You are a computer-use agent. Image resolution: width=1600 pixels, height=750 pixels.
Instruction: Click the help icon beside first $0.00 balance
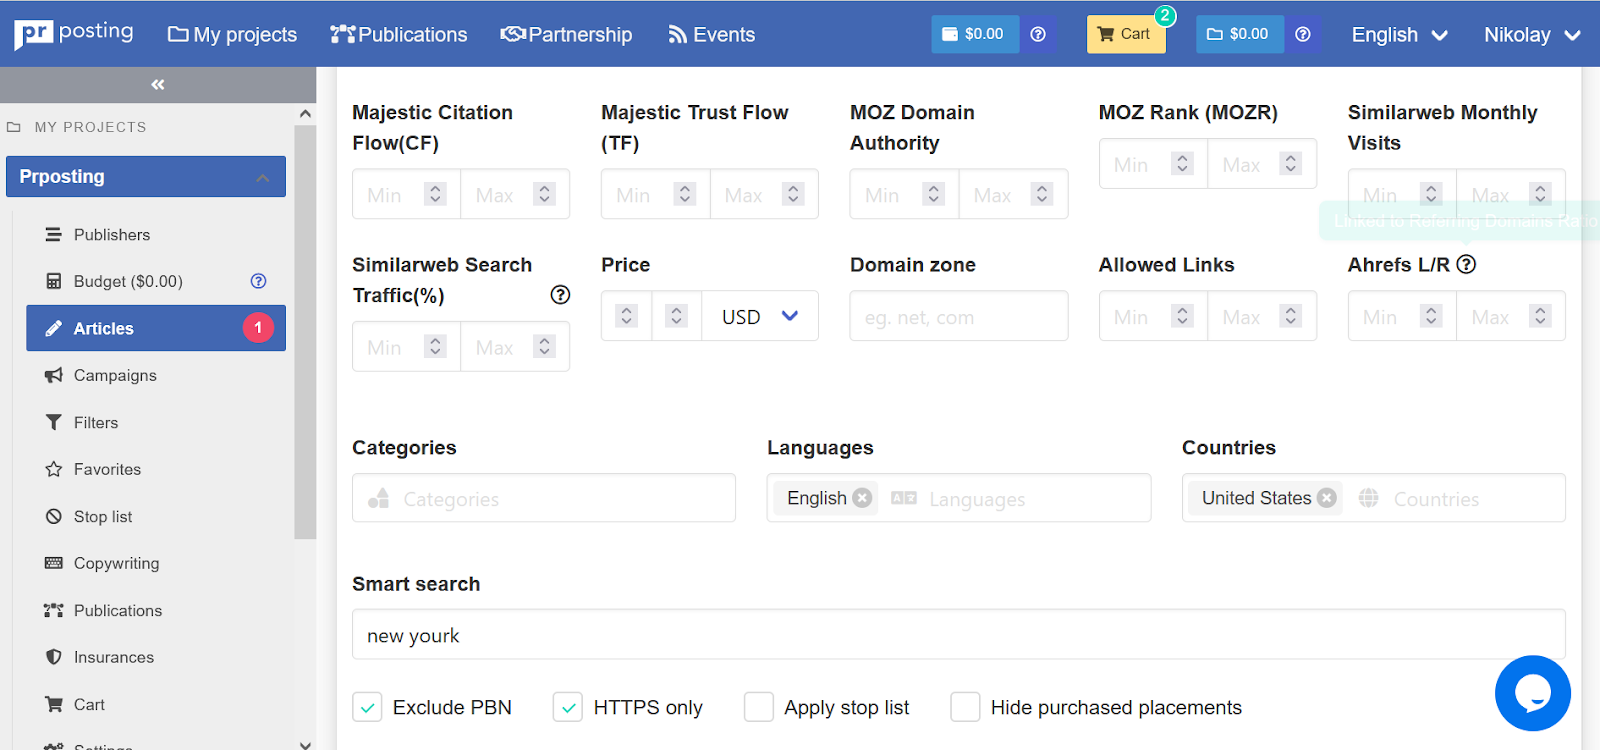coord(1038,34)
